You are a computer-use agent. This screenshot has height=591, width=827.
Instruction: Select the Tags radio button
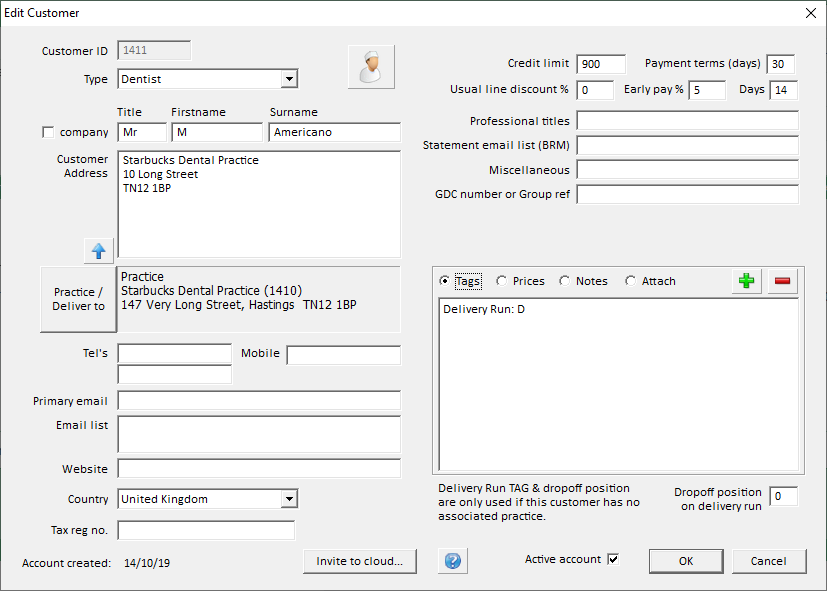pyautogui.click(x=446, y=282)
